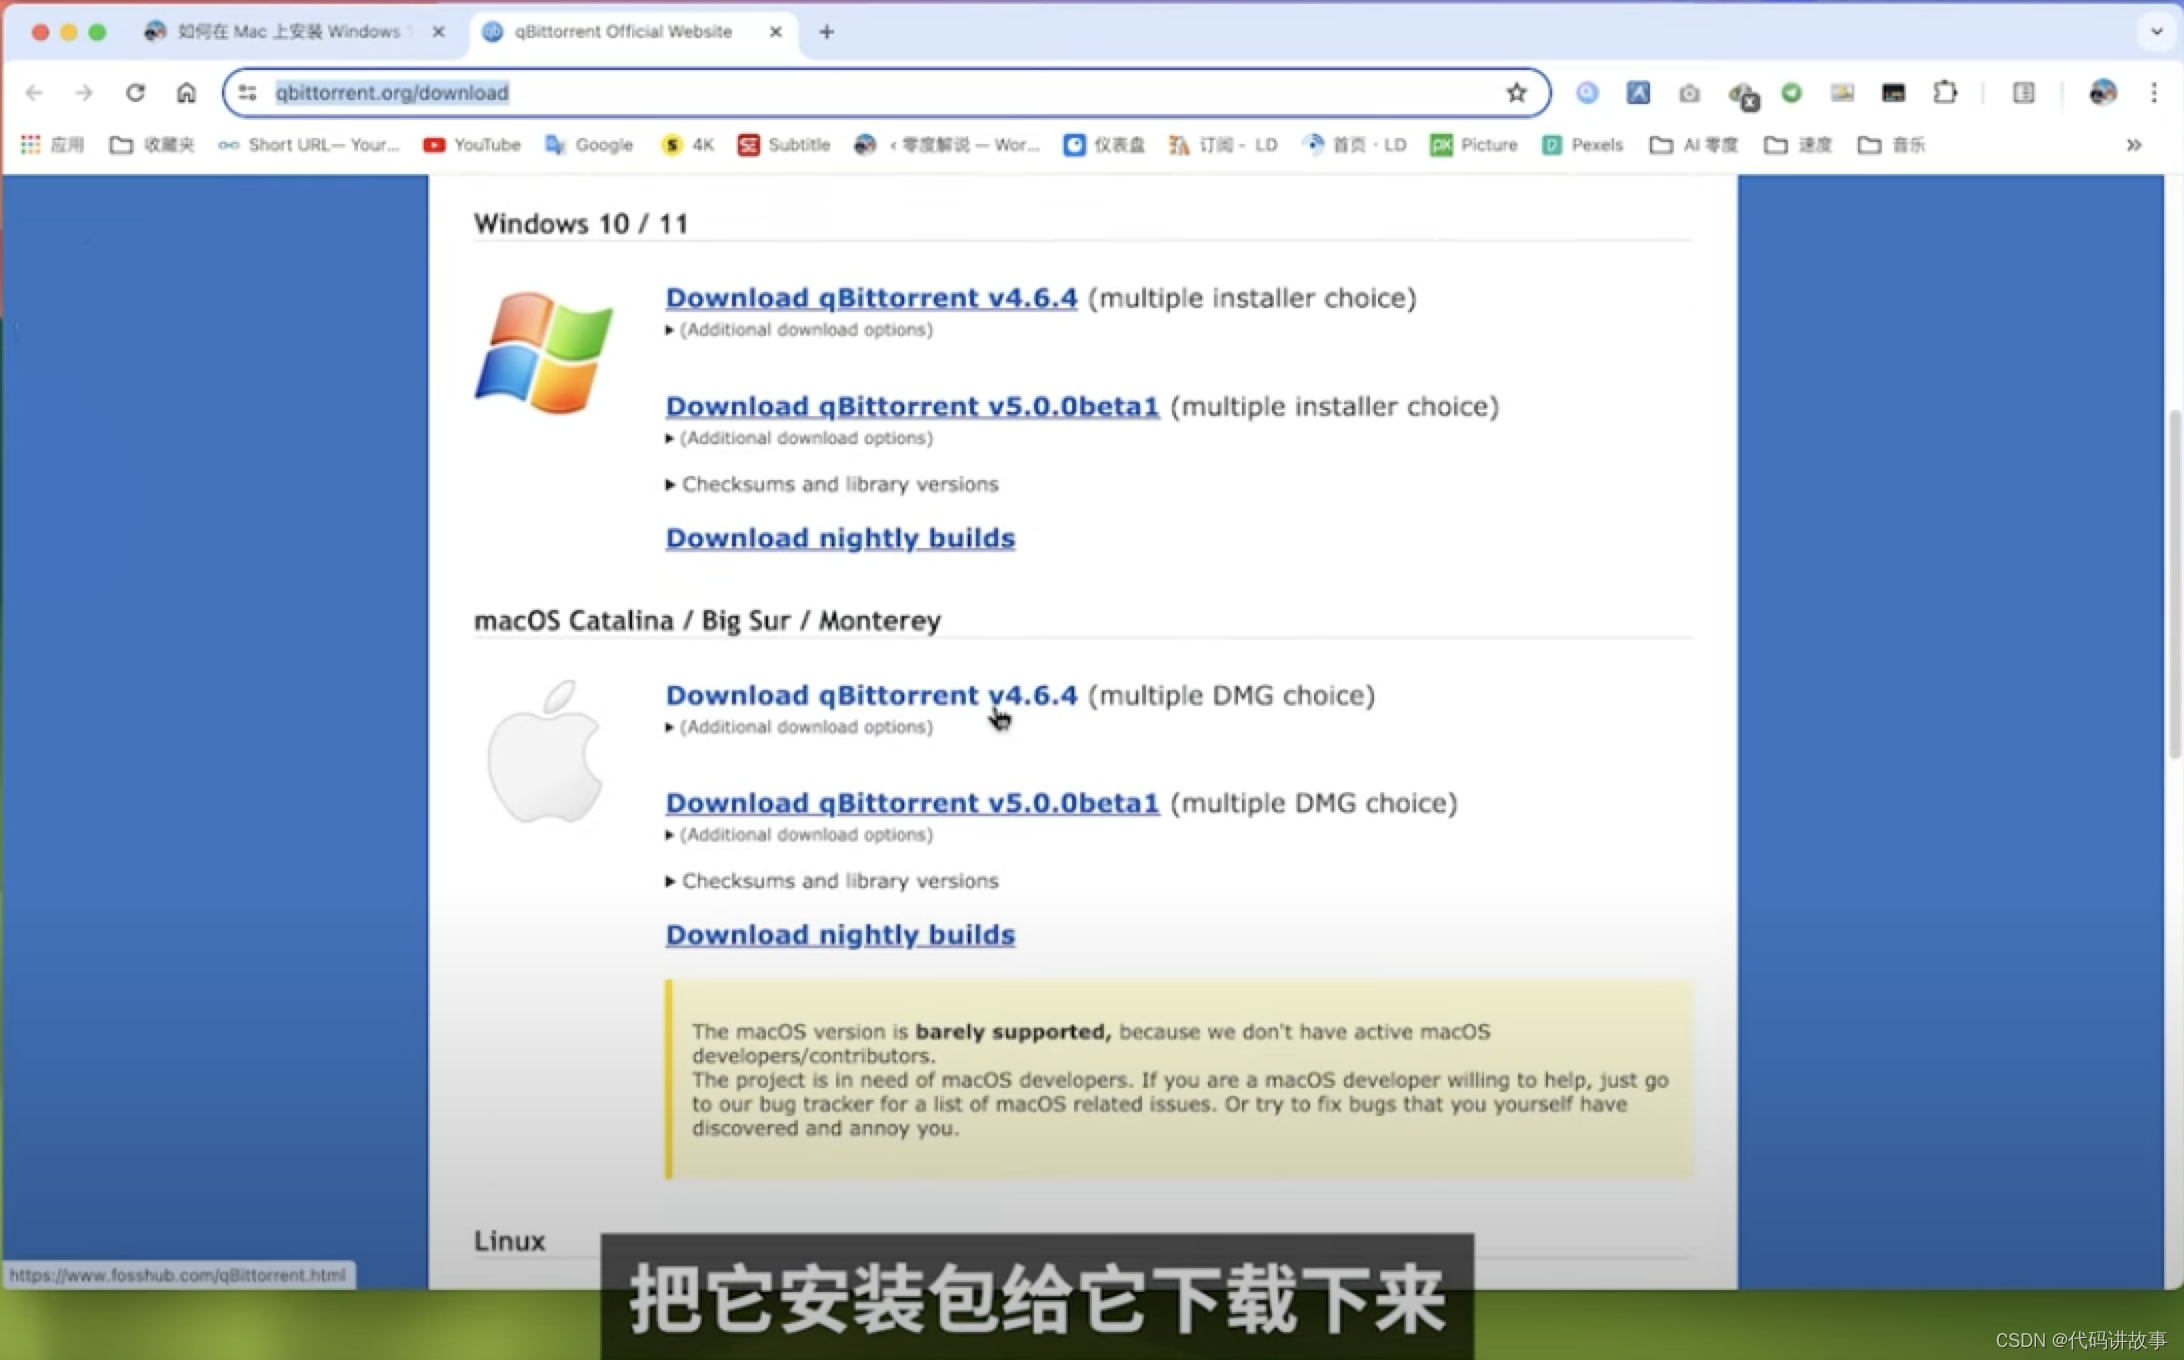Expand Windows checksums and library versions
The height and width of the screenshot is (1360, 2184).
coord(832,484)
